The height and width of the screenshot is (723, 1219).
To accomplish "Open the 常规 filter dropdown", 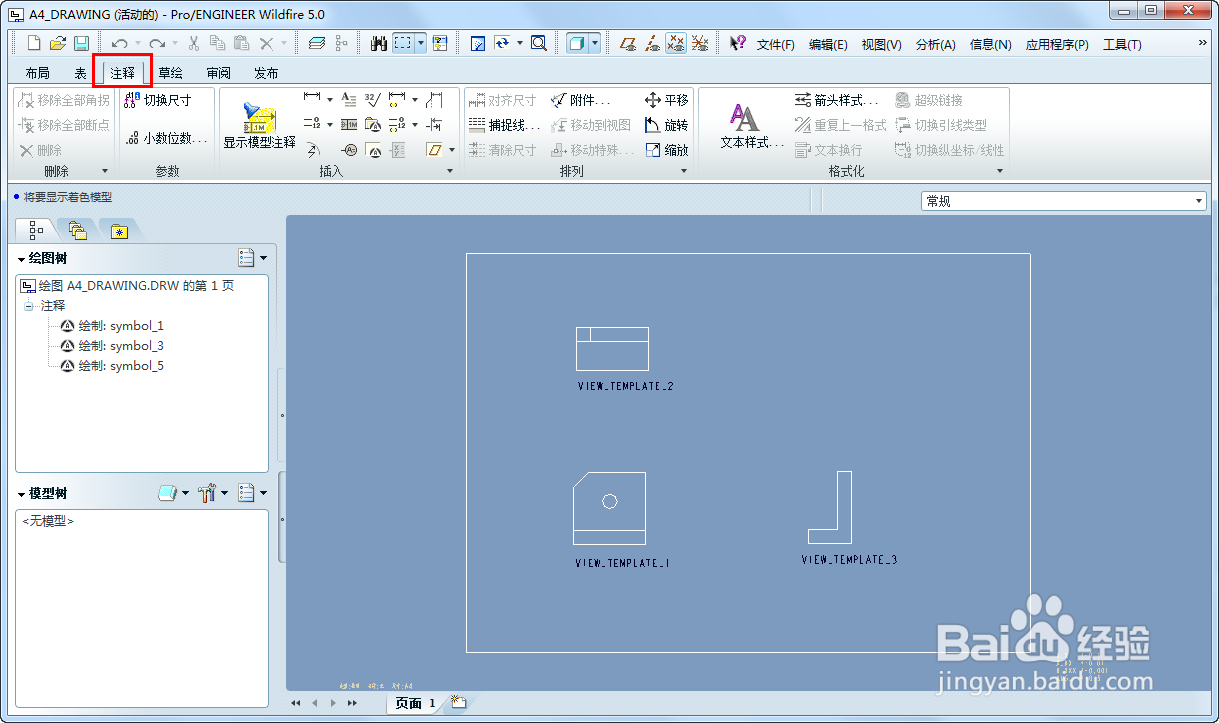I will coord(1063,201).
